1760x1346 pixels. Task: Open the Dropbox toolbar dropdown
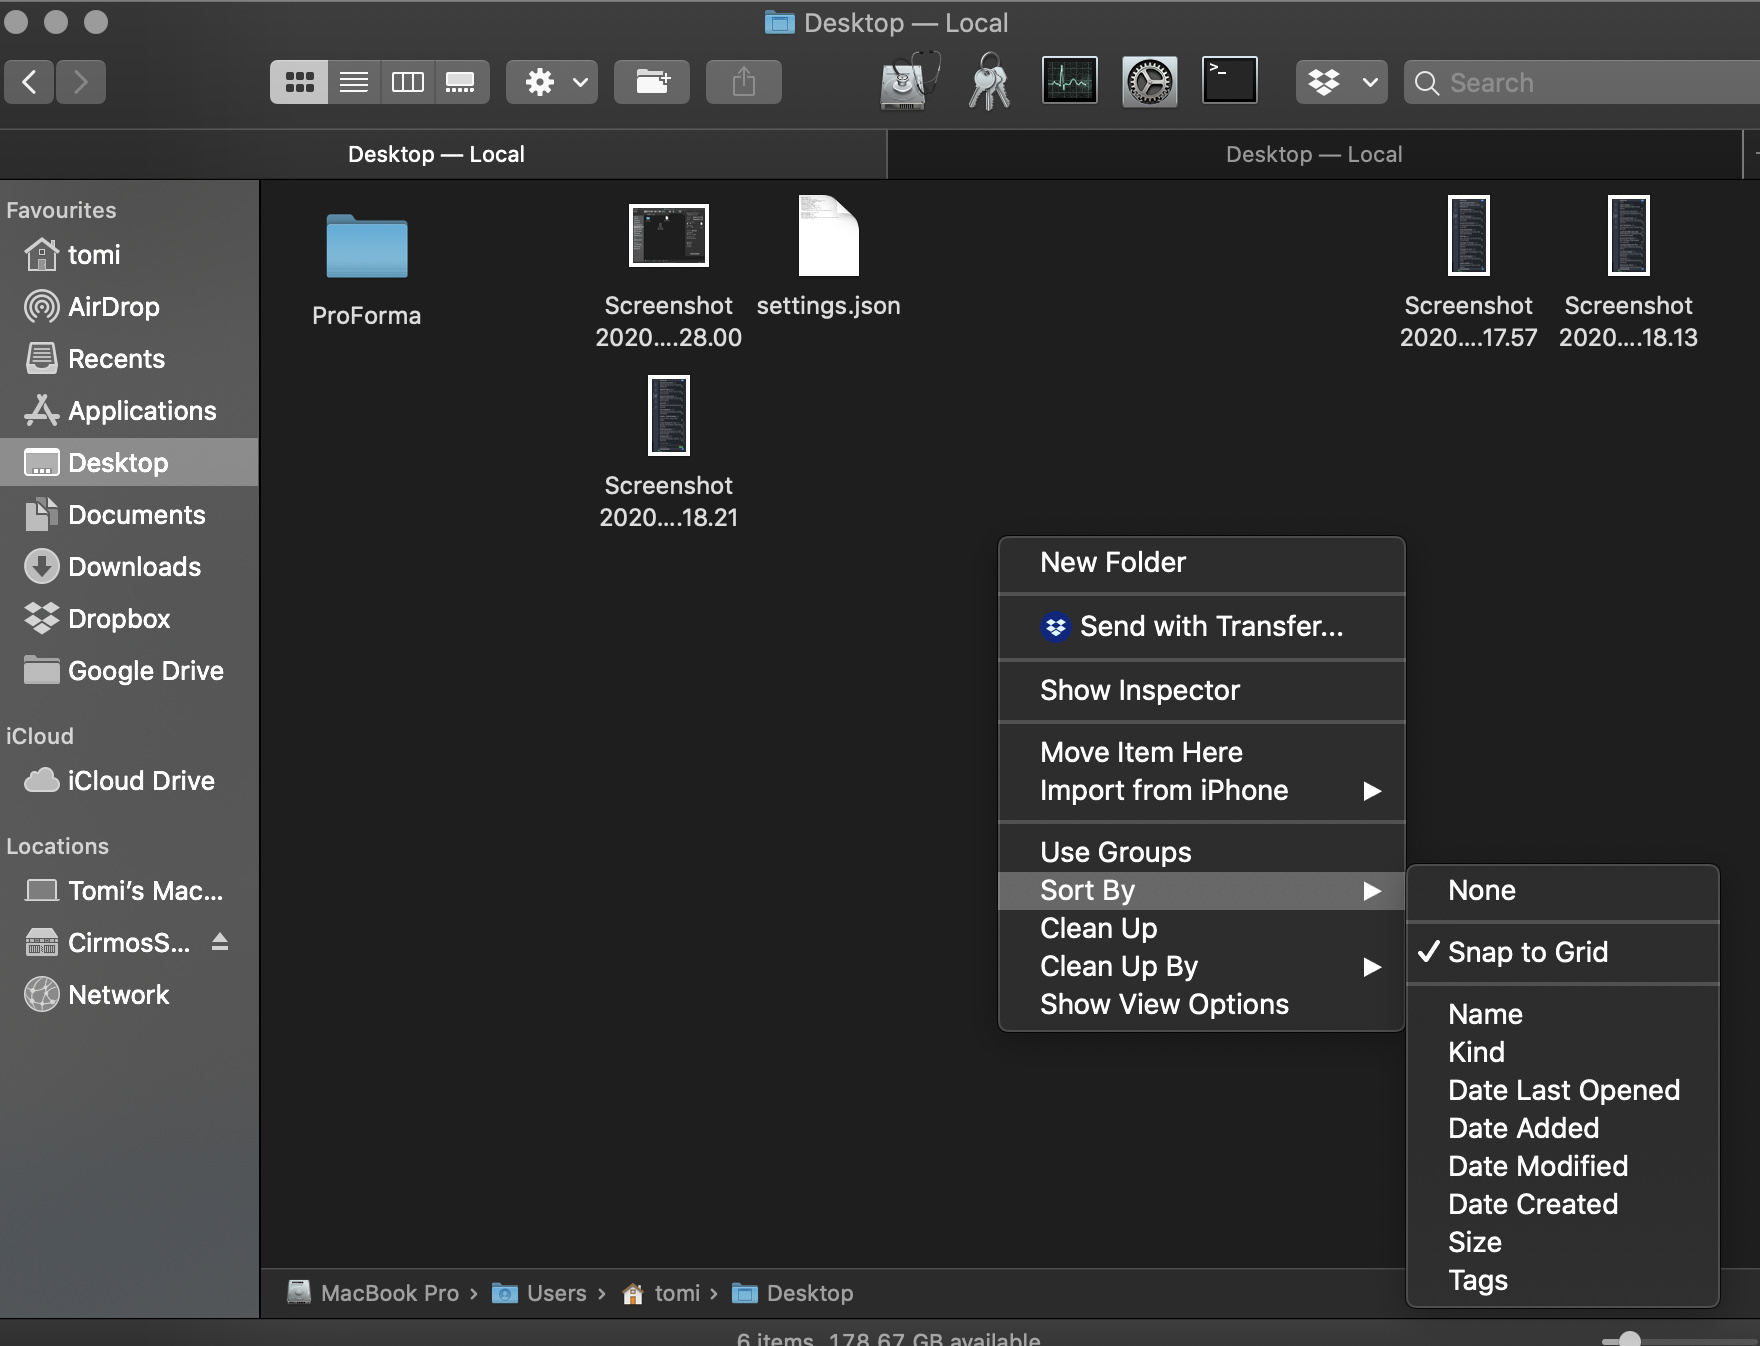1343,82
